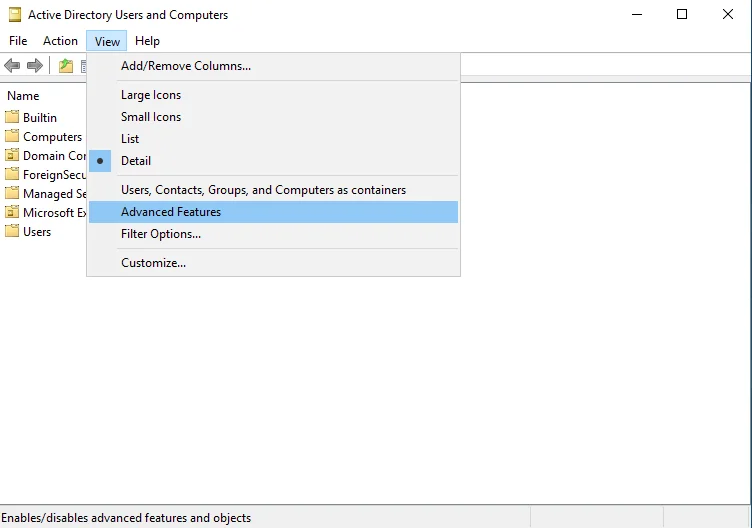752x528 pixels.
Task: Switch to Small Icons view
Action: 273,117
